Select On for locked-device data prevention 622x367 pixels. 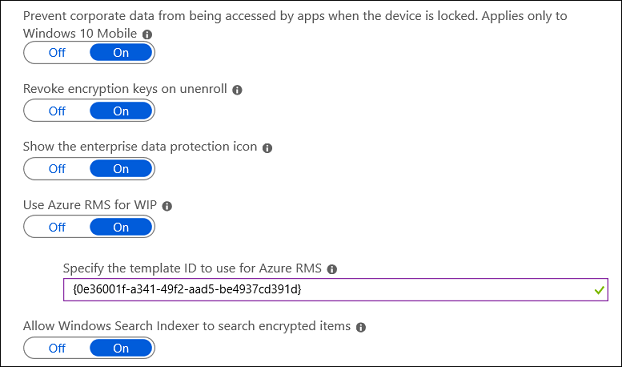121,53
